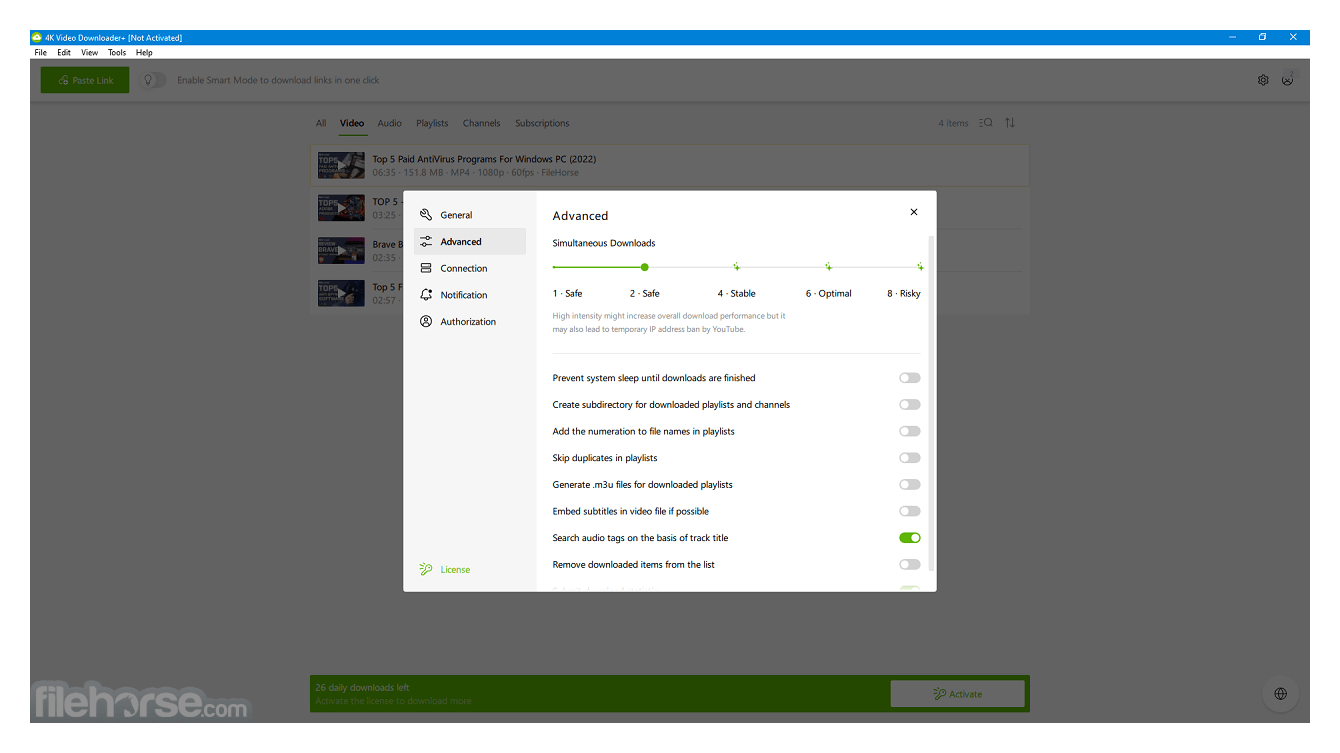Switch to the Playlists tab
Viewport: 1340px width, 753px height.
pyautogui.click(x=432, y=123)
